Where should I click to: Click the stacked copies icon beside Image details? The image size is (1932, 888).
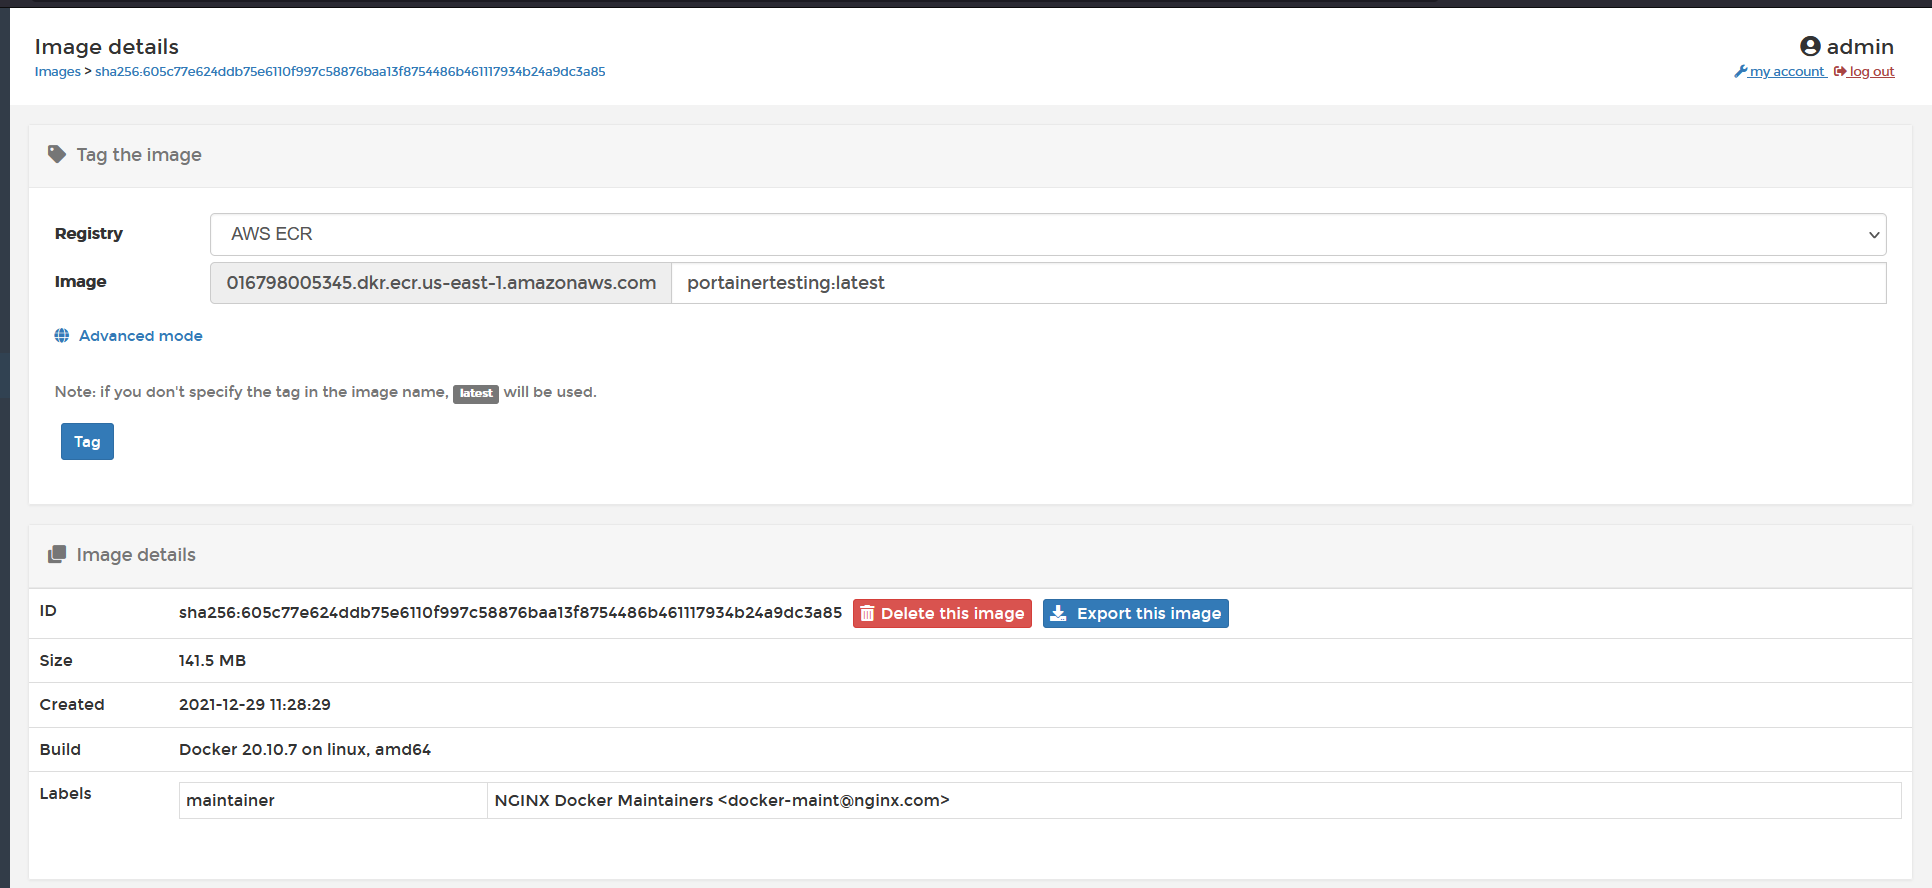click(57, 554)
